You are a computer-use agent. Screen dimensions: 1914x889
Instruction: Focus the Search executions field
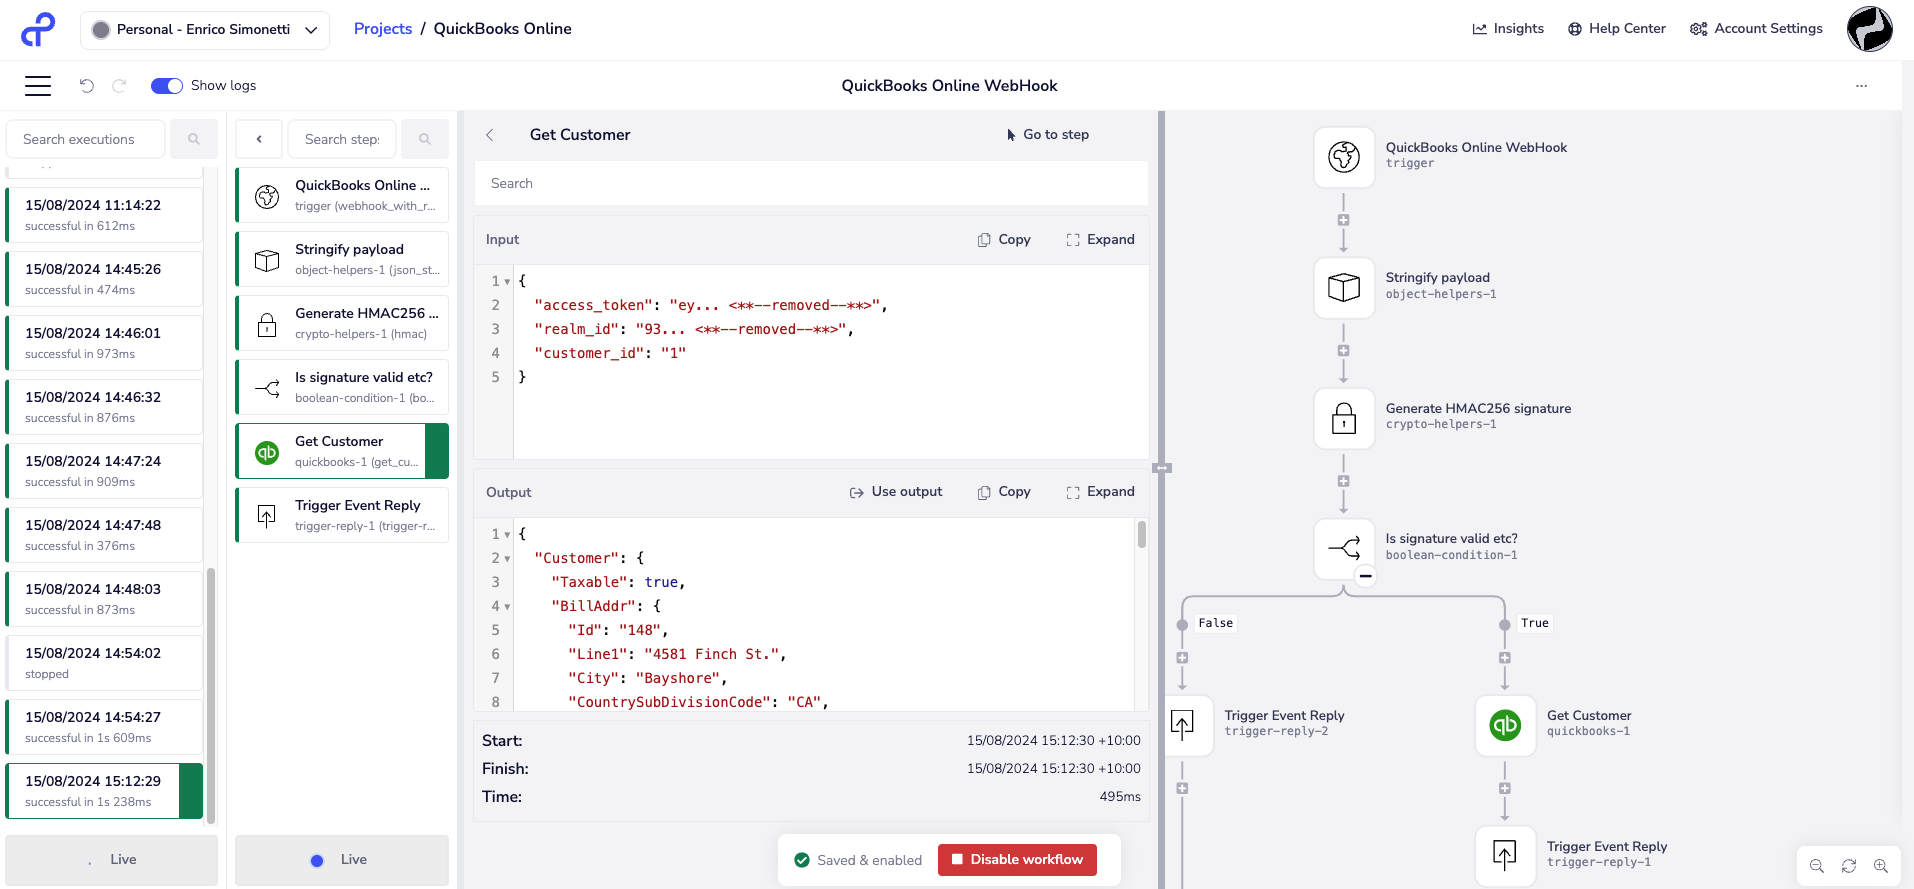(x=85, y=139)
